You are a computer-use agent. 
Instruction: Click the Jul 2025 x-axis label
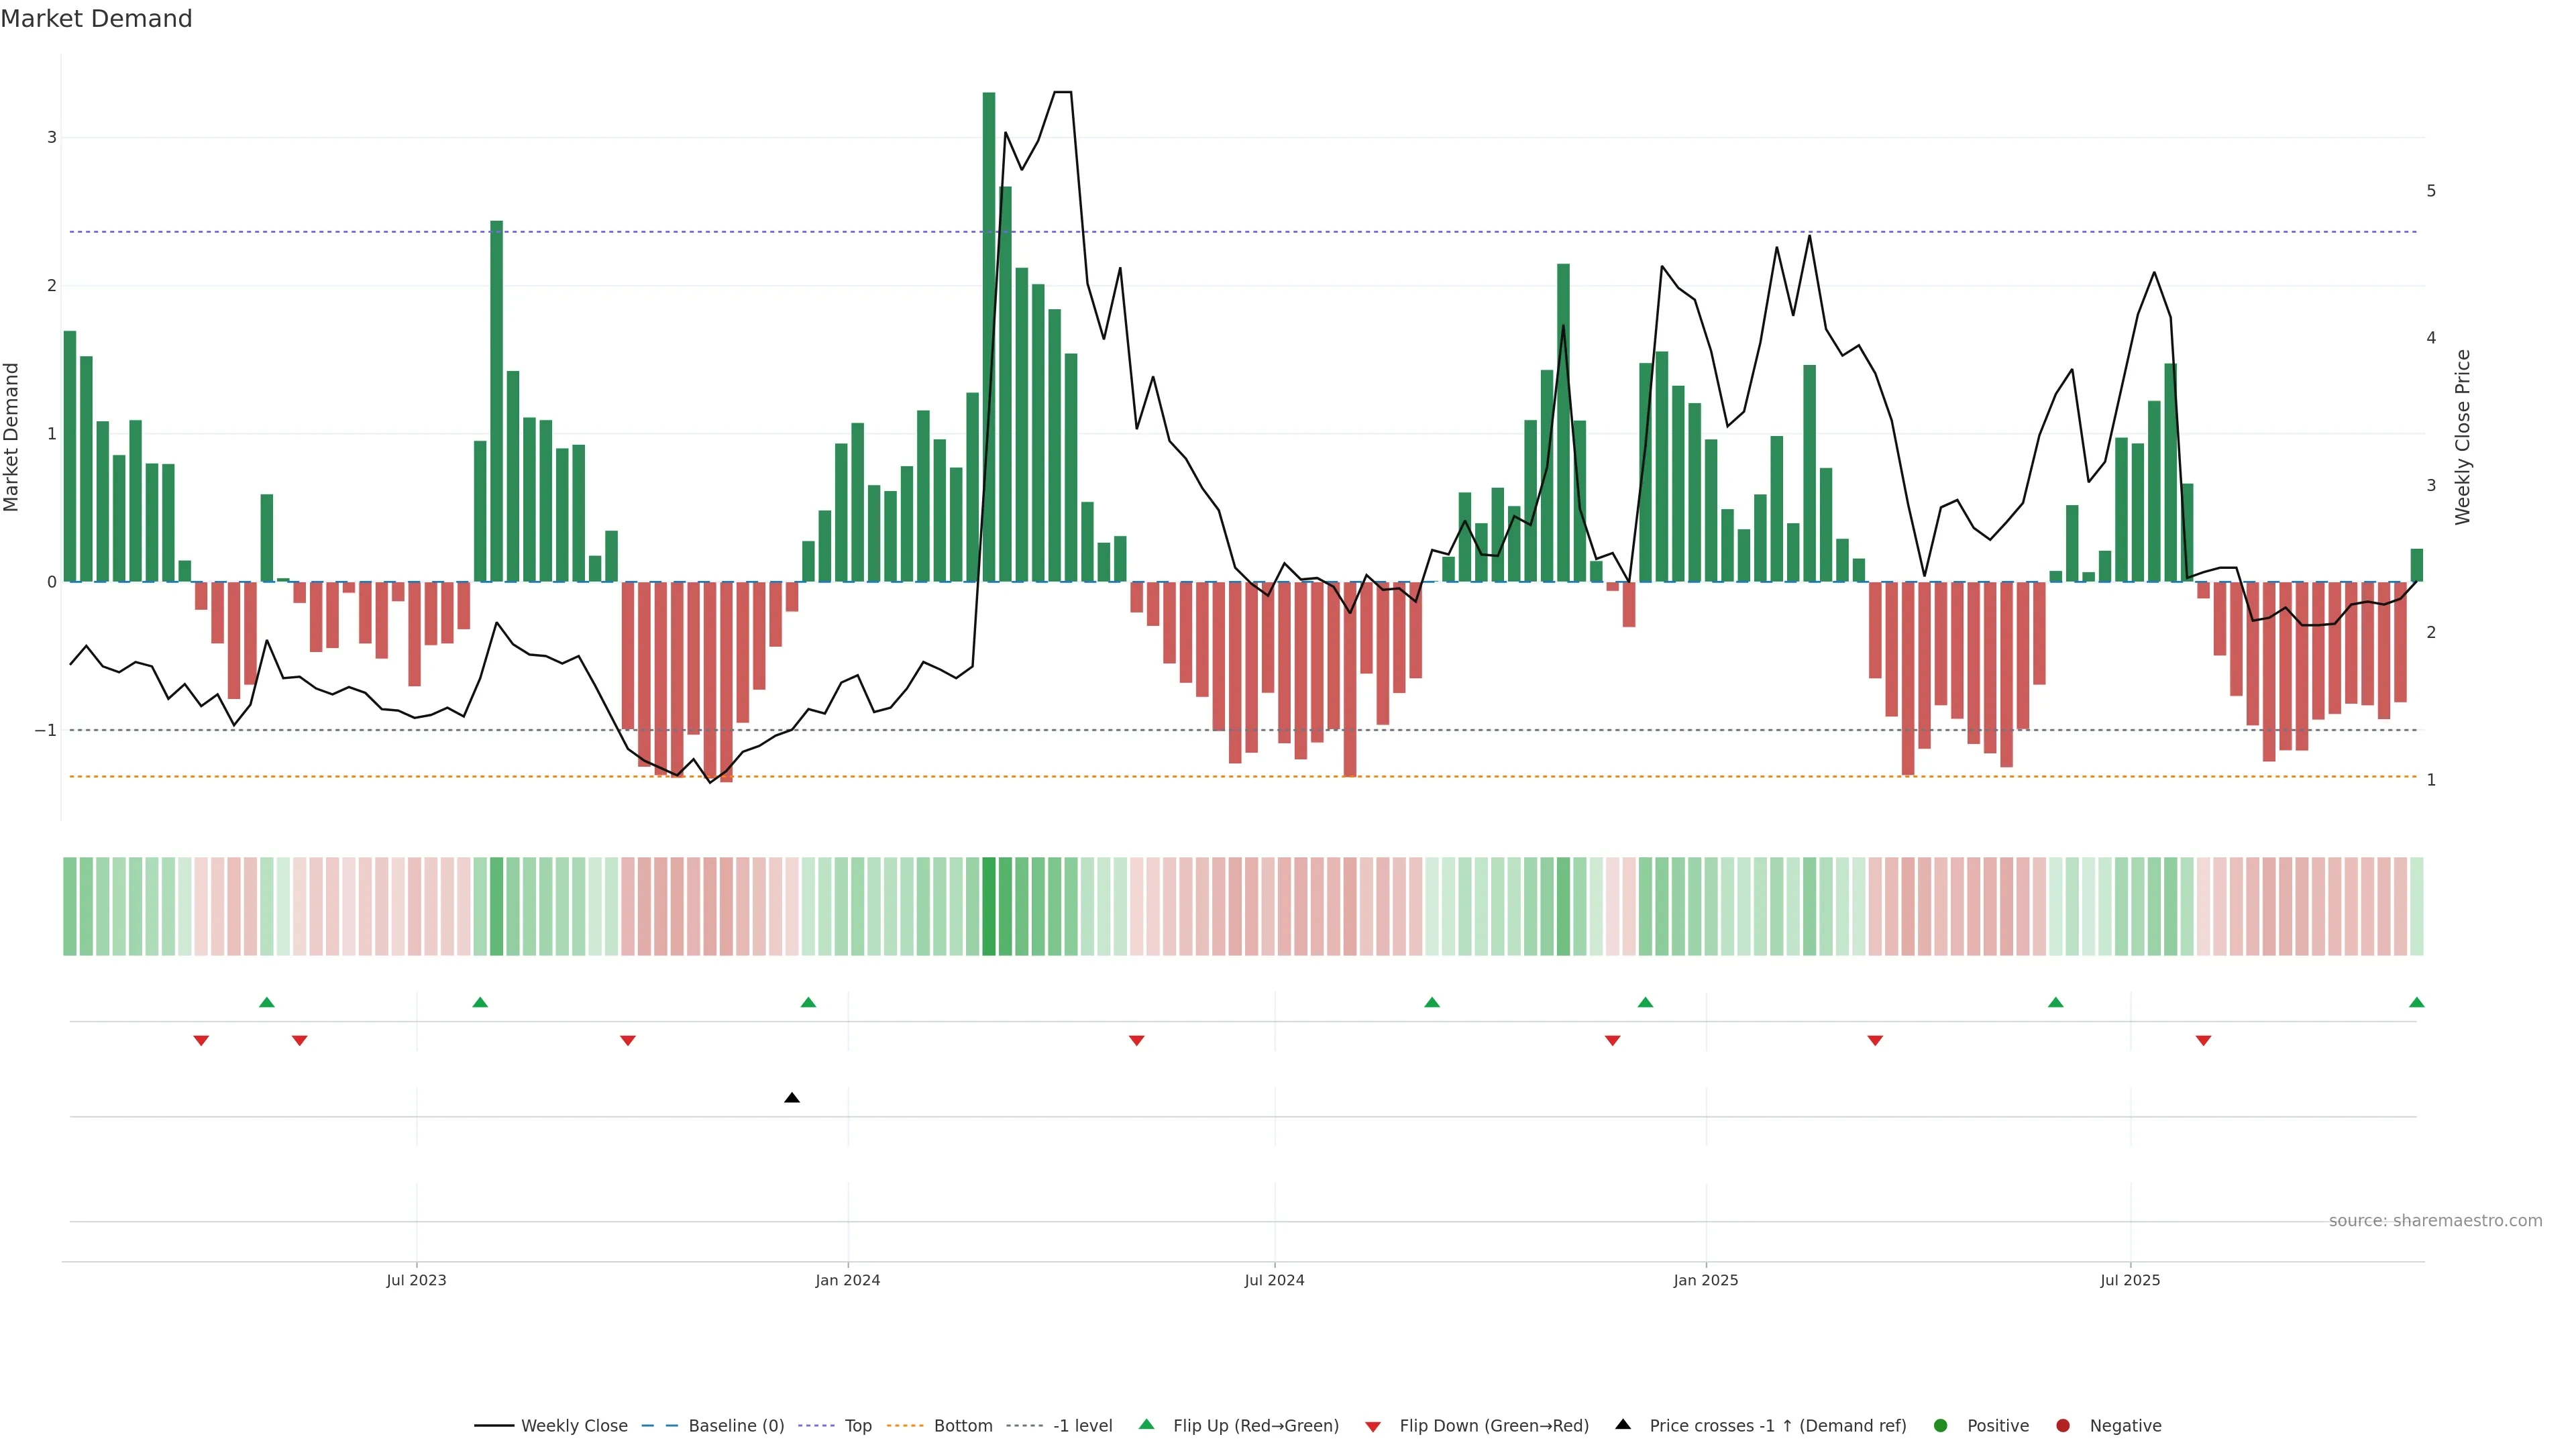(x=2130, y=1280)
